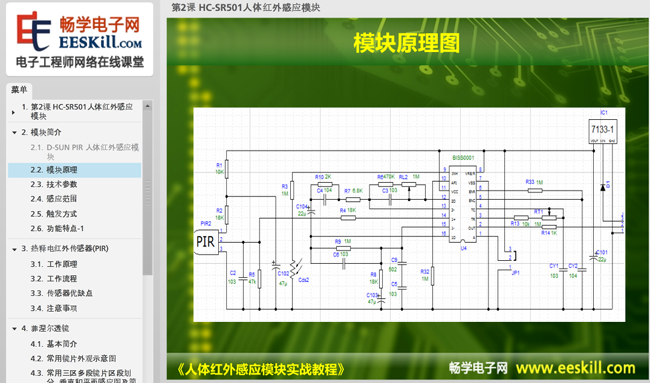Visit the www.eeskill.com link
650x383 pixels.
[575, 368]
